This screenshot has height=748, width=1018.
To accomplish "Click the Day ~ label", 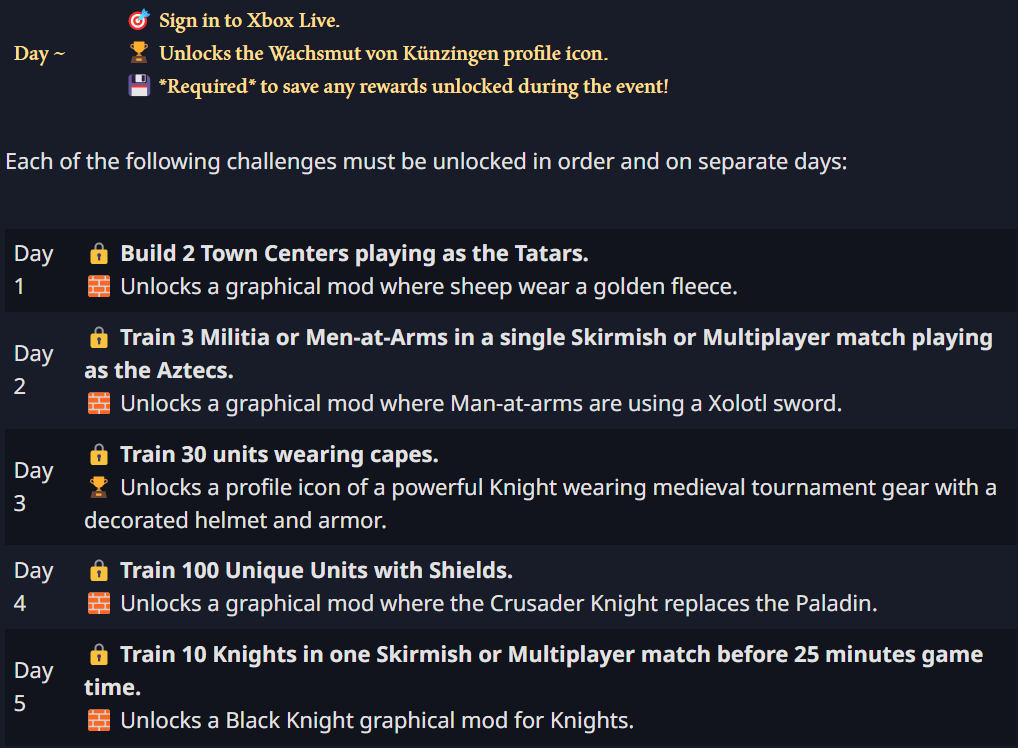I will [40, 53].
